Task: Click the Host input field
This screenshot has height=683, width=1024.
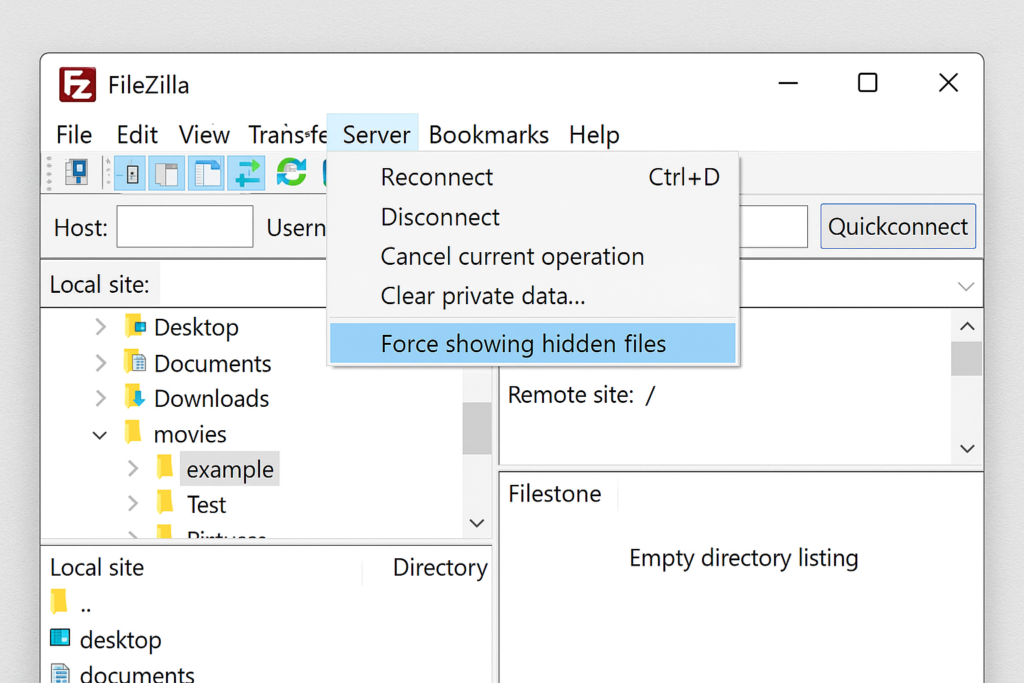Action: click(185, 227)
